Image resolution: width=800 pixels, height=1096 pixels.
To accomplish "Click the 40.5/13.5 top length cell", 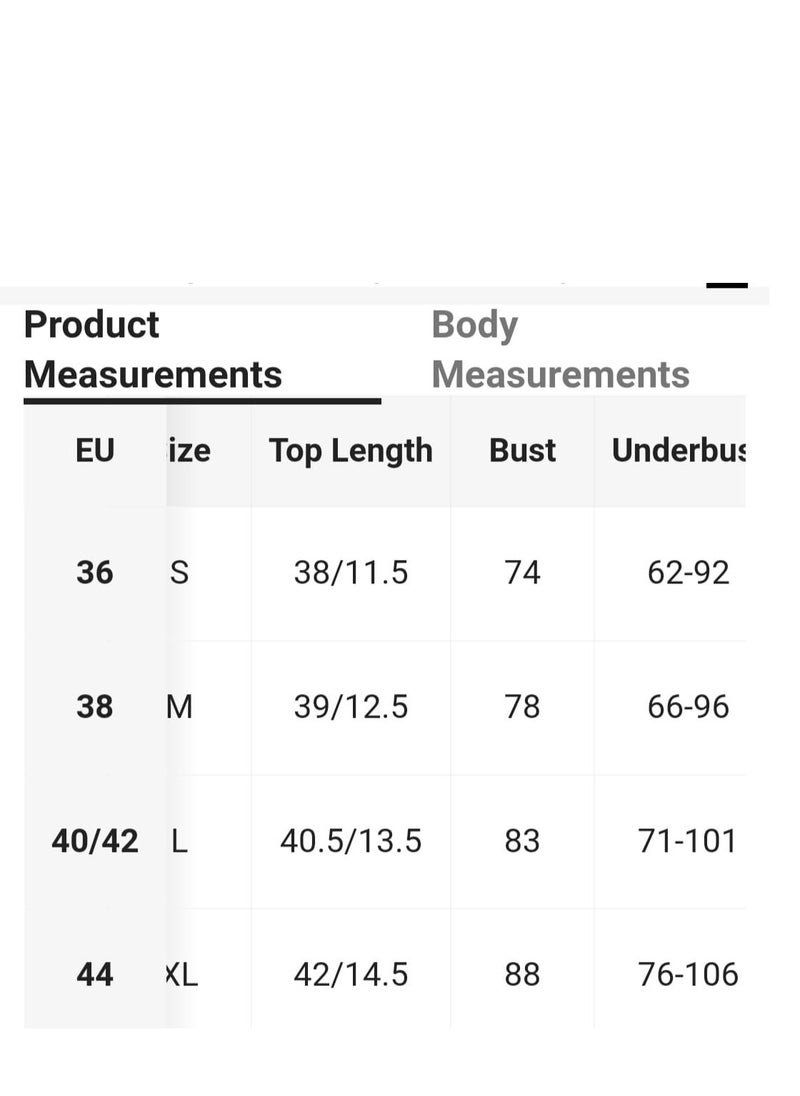I will click(x=351, y=841).
